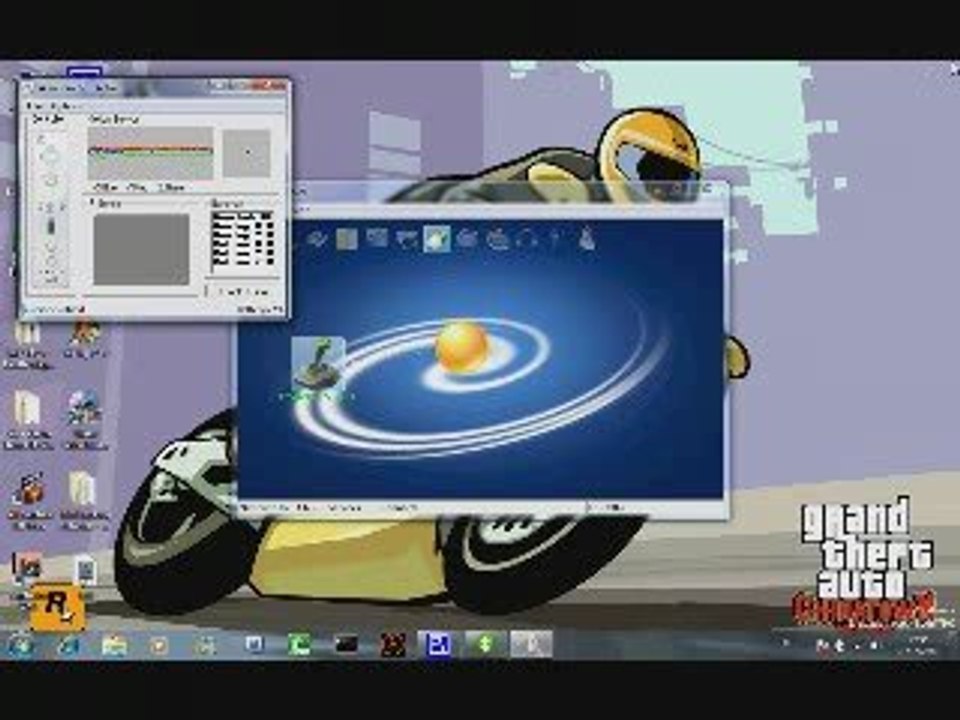This screenshot has width=960, height=720.
Task: Click the black console taskbar icon
Action: pos(346,645)
